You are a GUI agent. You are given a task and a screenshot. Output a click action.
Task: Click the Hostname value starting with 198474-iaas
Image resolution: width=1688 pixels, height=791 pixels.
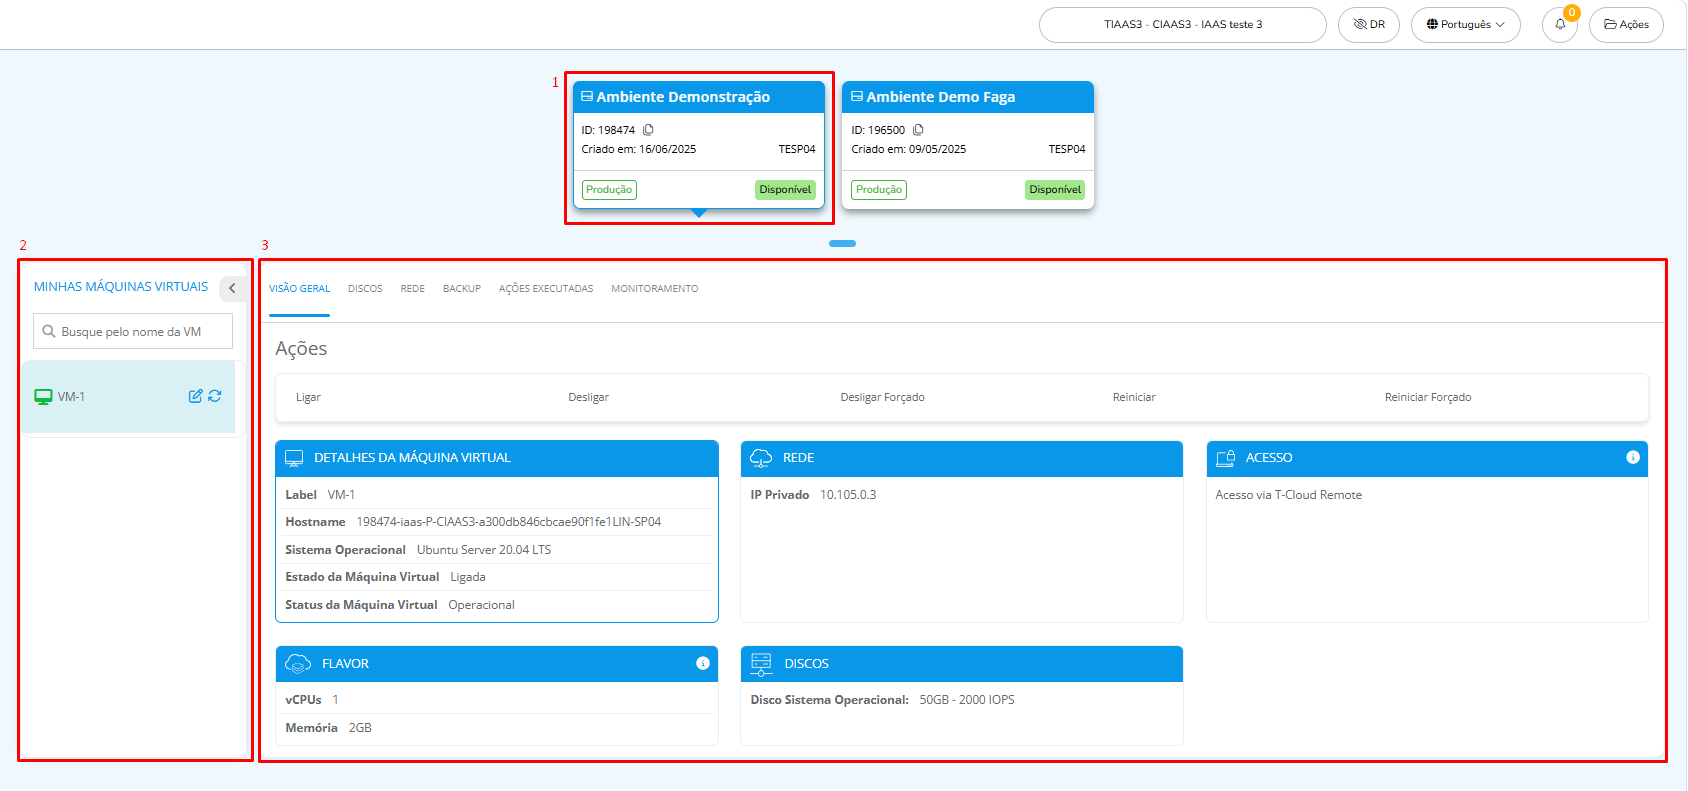509,522
